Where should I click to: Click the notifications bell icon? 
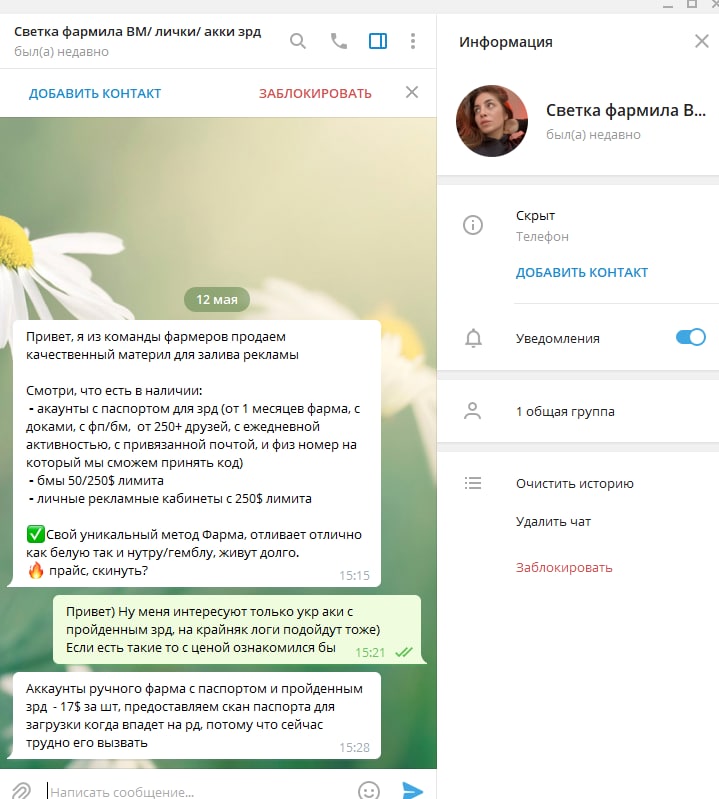click(473, 338)
